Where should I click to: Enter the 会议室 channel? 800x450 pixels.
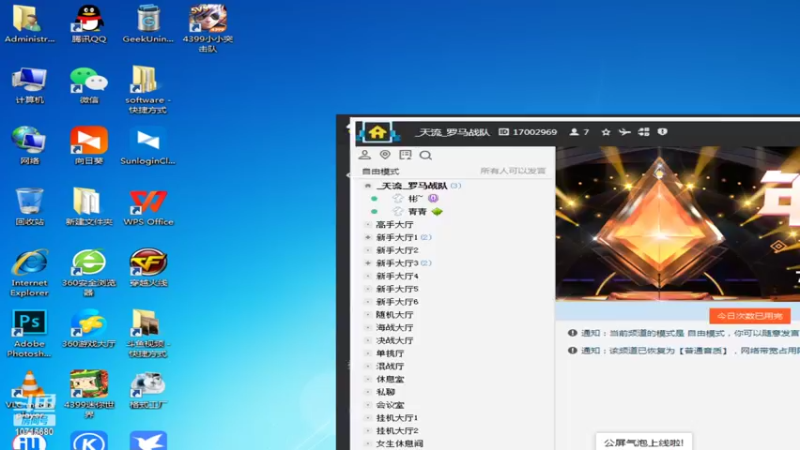(390, 405)
